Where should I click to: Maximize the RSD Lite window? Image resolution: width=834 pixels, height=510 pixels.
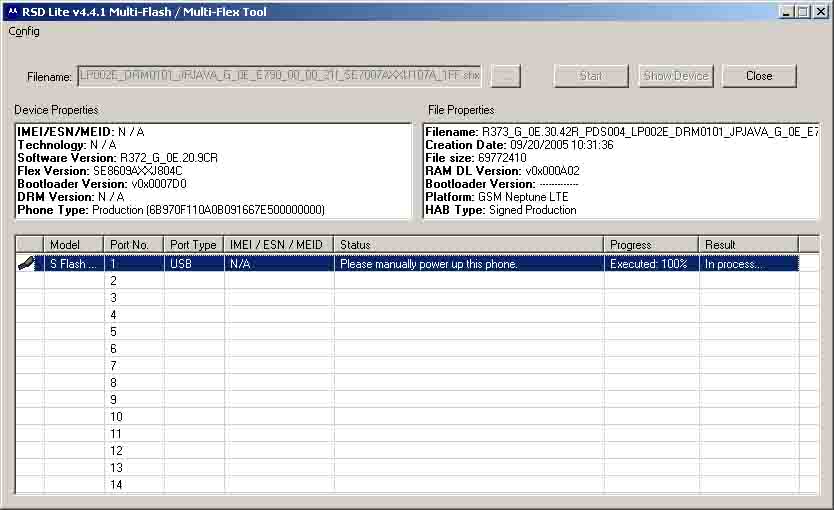[x=803, y=12]
